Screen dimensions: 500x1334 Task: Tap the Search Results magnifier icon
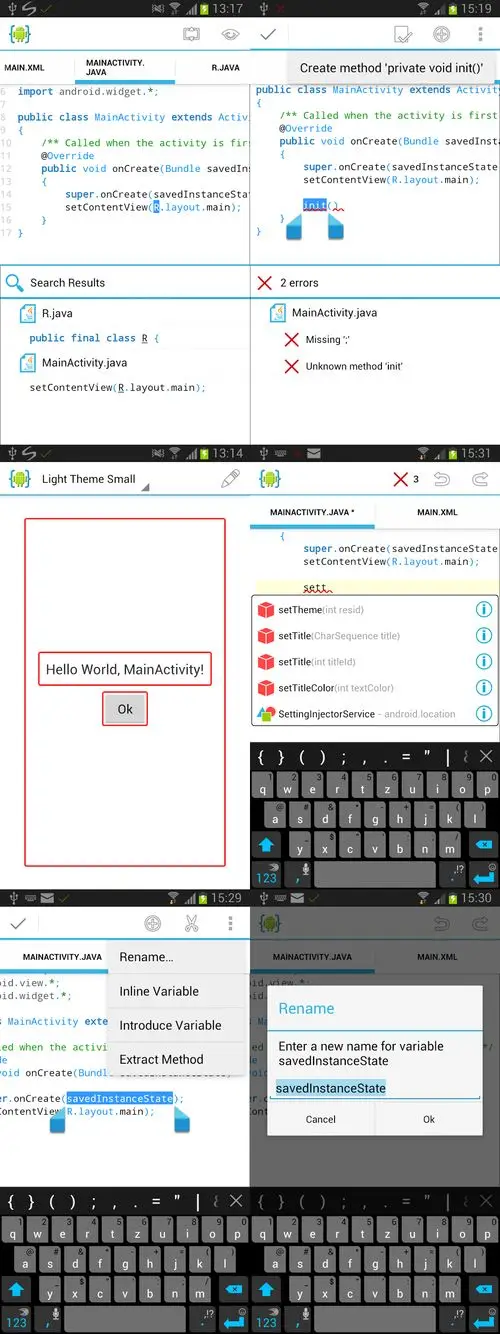(14, 283)
